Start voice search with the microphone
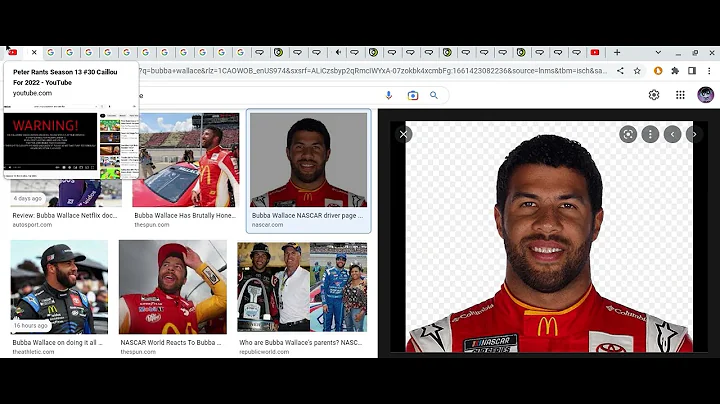The image size is (720, 404). (389, 95)
